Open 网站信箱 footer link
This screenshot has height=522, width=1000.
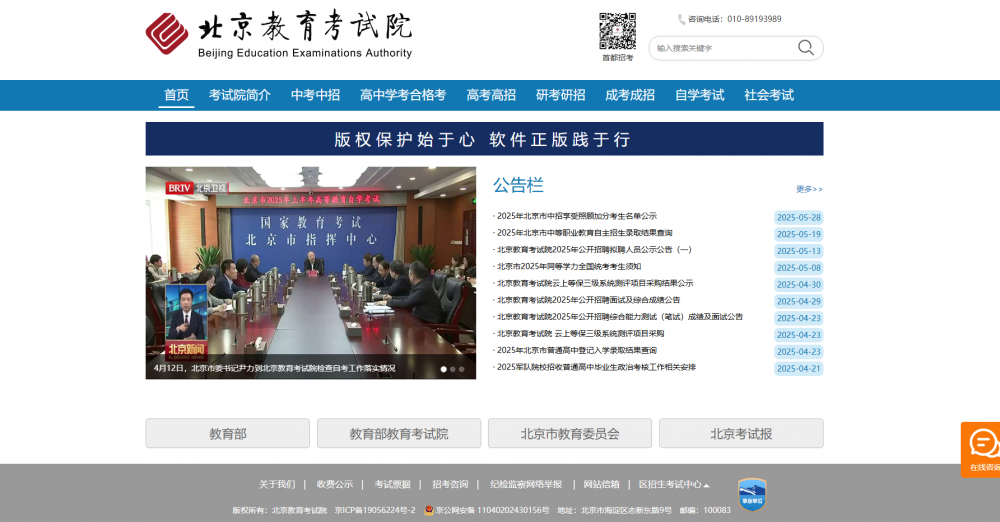pyautogui.click(x=601, y=484)
